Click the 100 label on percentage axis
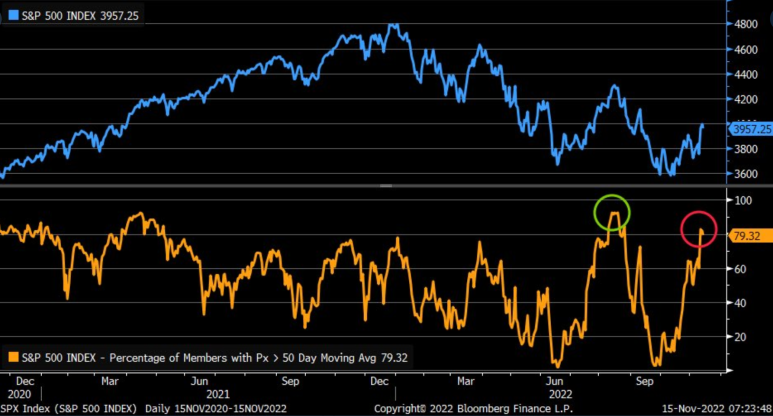Screen dimensions: 773x416 [743, 200]
